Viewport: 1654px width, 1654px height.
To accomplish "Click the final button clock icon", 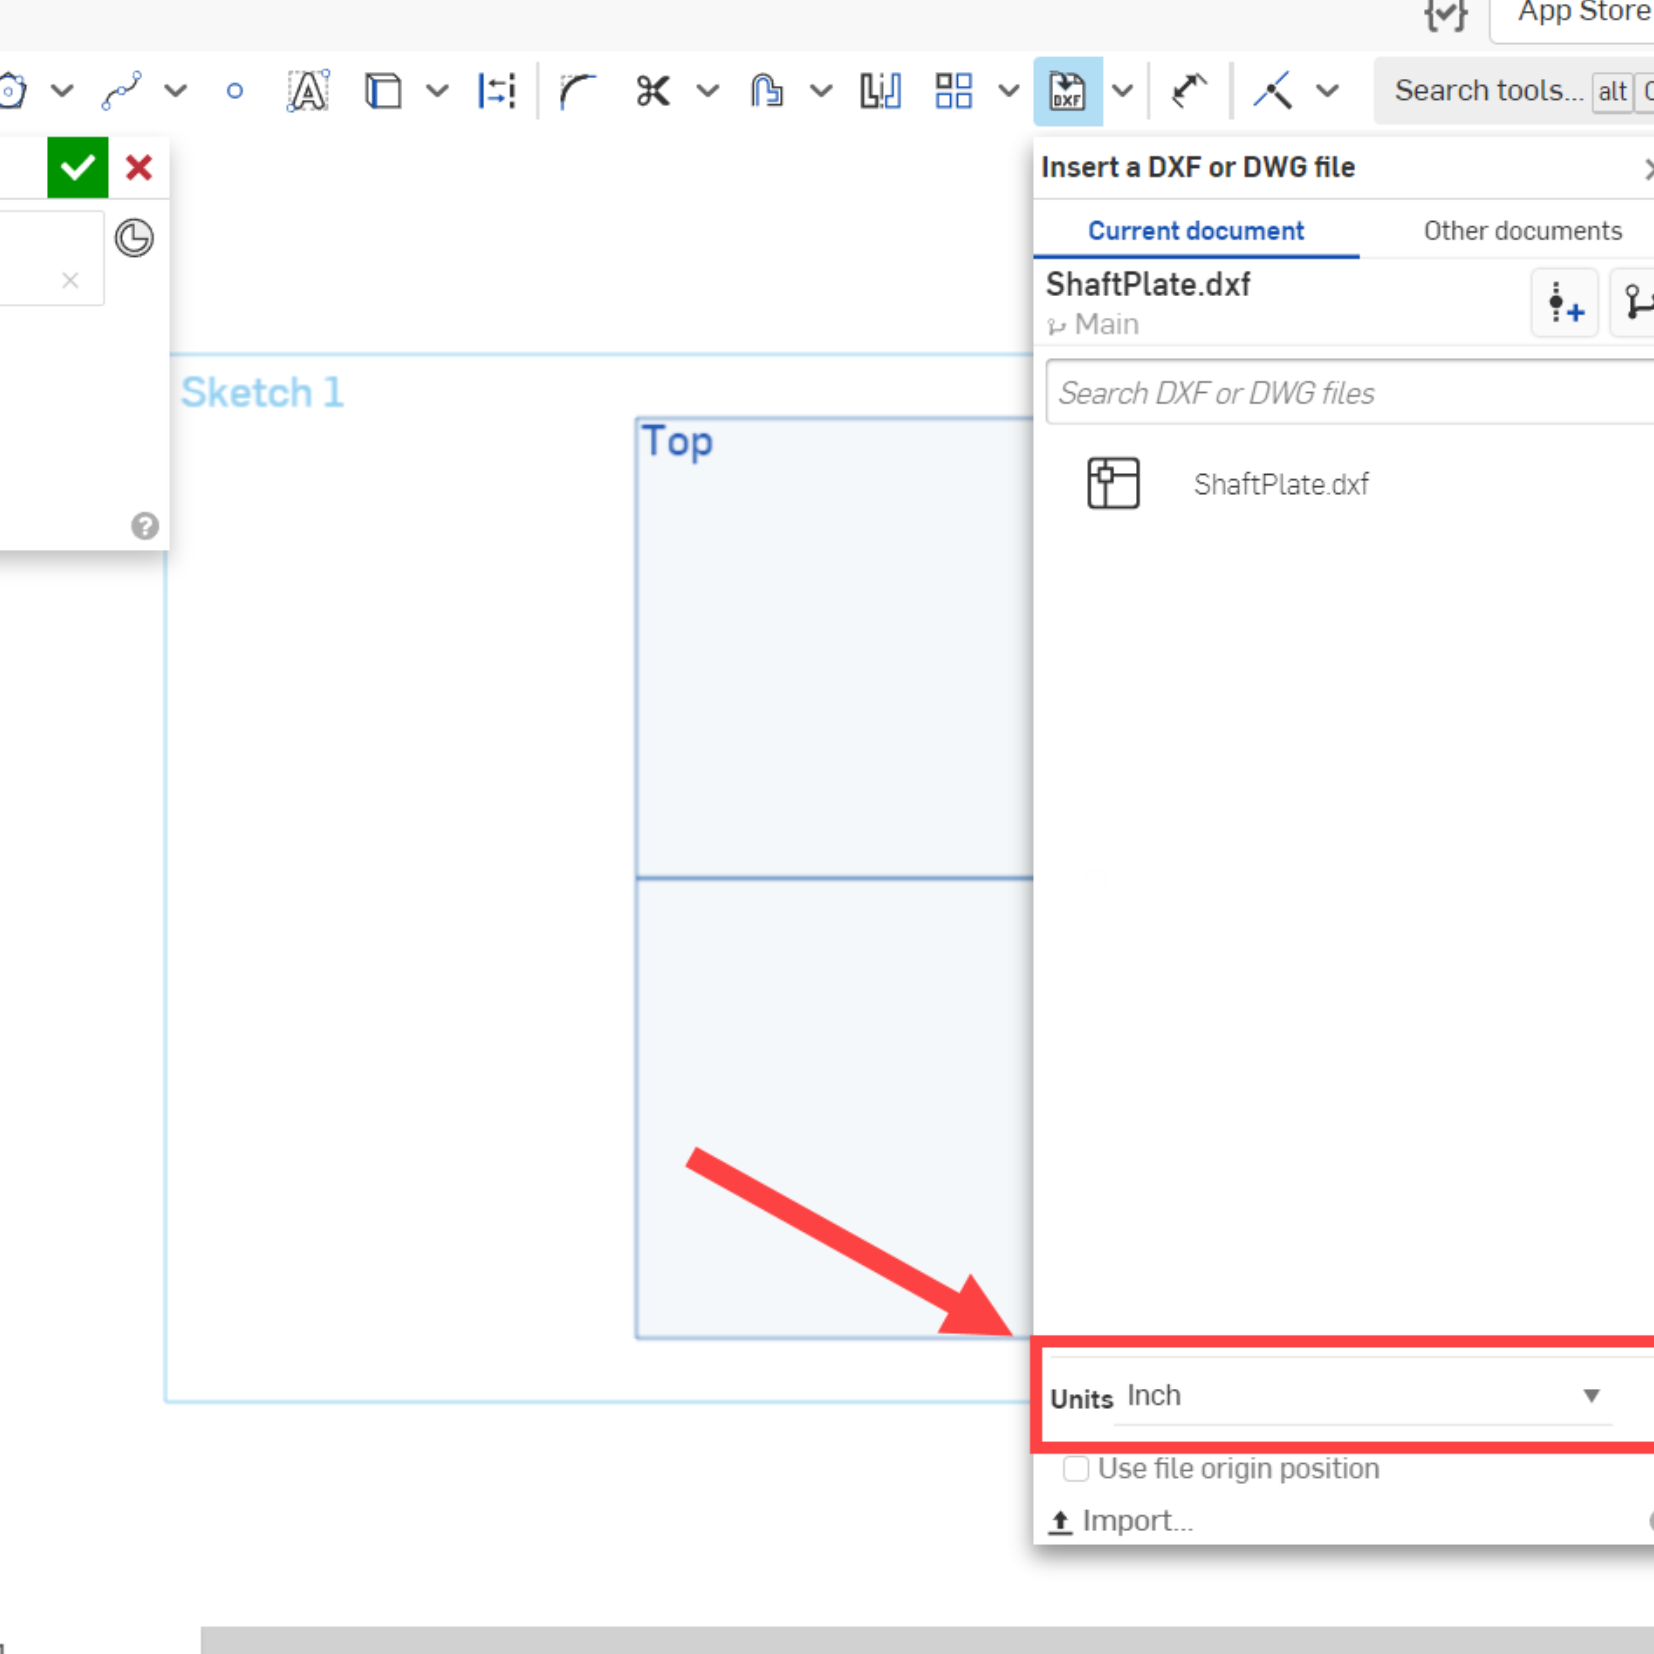I will (134, 238).
